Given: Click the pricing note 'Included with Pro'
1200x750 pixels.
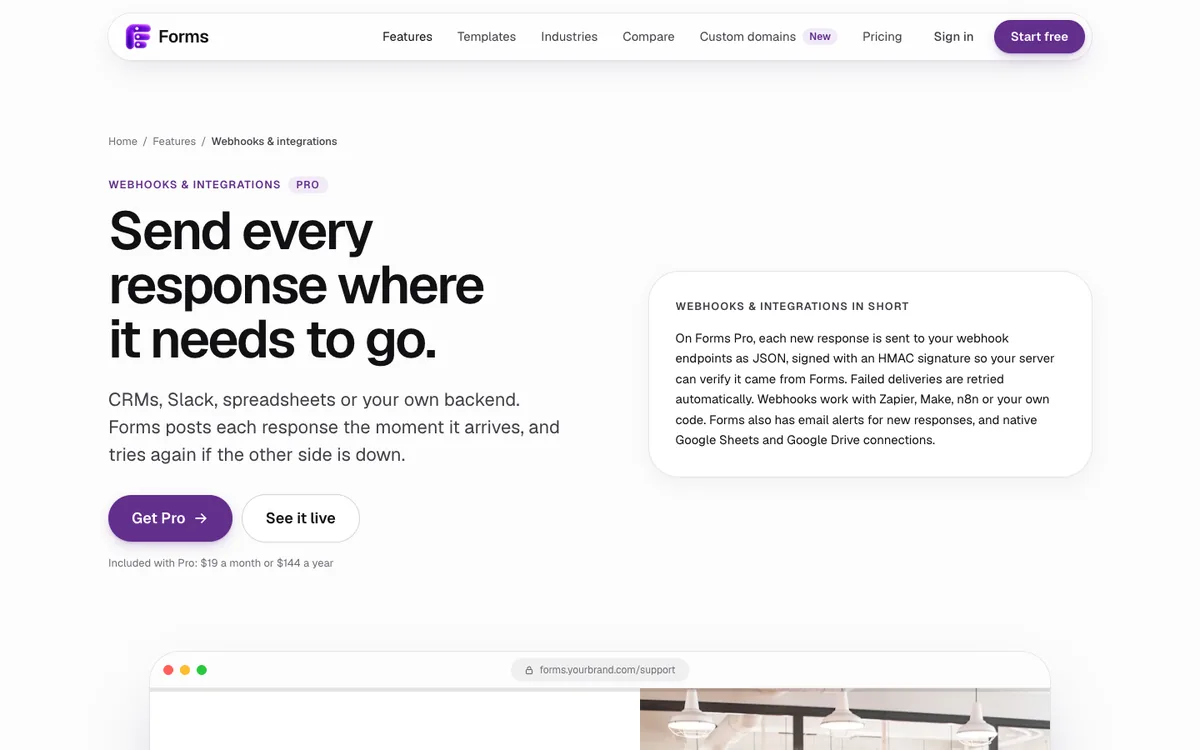Looking at the screenshot, I should click(221, 563).
